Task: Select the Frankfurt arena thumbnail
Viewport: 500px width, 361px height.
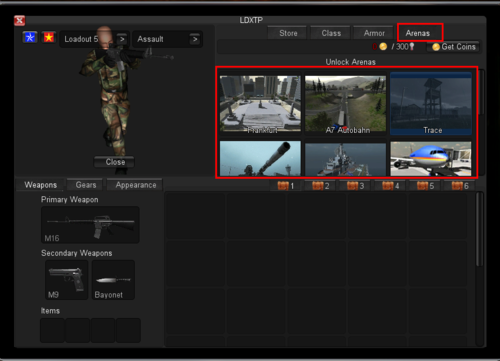Action: pyautogui.click(x=260, y=104)
